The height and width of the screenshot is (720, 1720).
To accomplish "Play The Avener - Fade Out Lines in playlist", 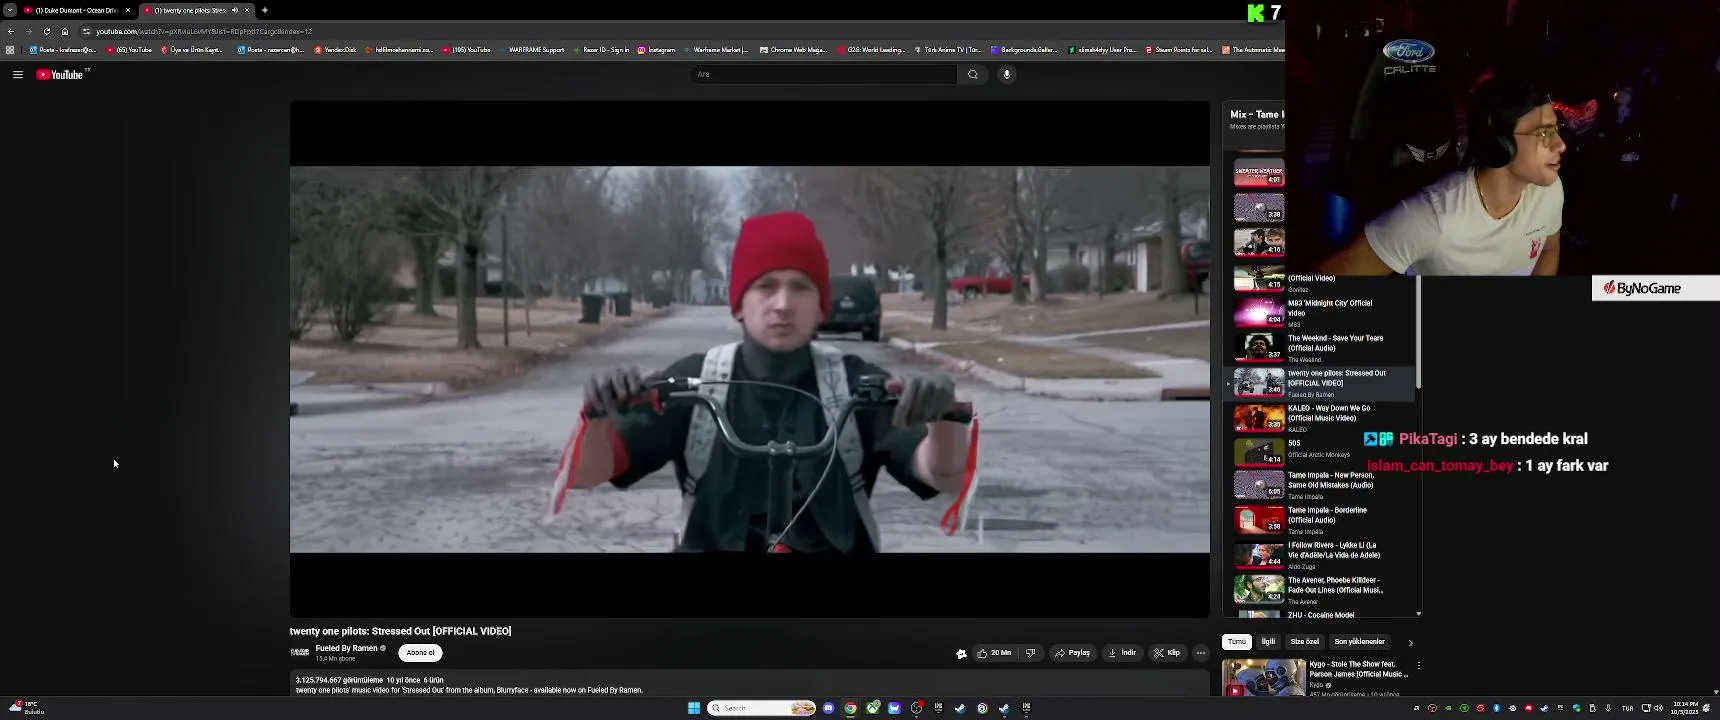I will [x=1320, y=590].
